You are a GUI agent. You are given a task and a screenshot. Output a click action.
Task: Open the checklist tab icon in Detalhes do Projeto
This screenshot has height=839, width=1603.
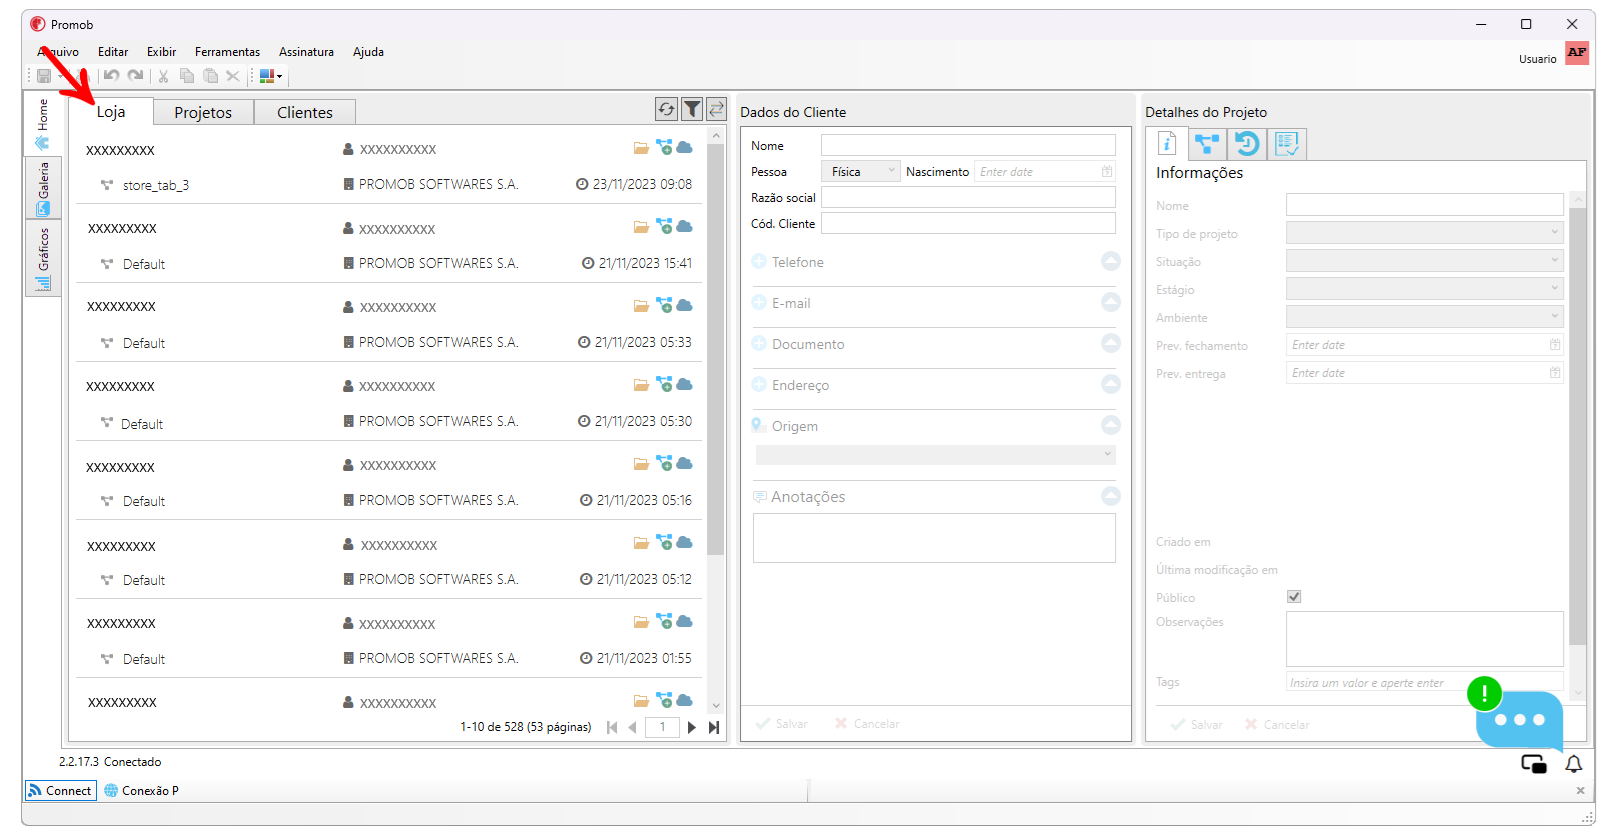click(1287, 144)
